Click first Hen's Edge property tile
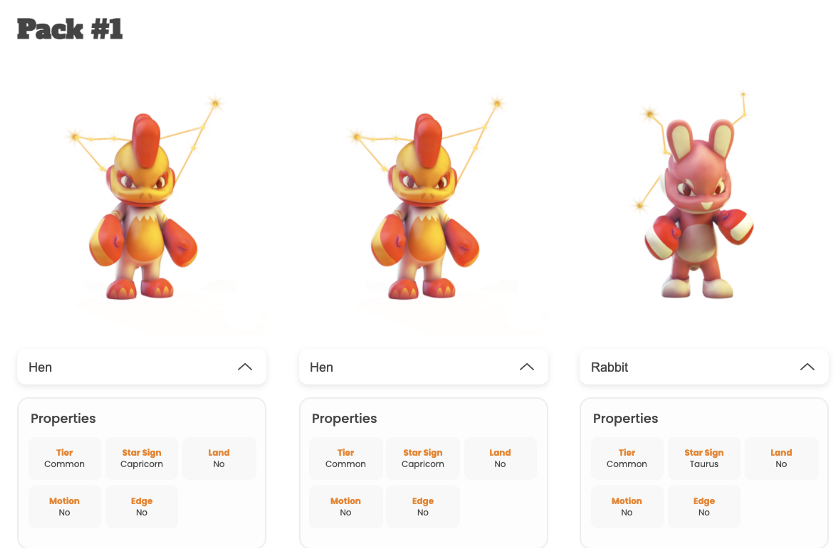 point(141,507)
